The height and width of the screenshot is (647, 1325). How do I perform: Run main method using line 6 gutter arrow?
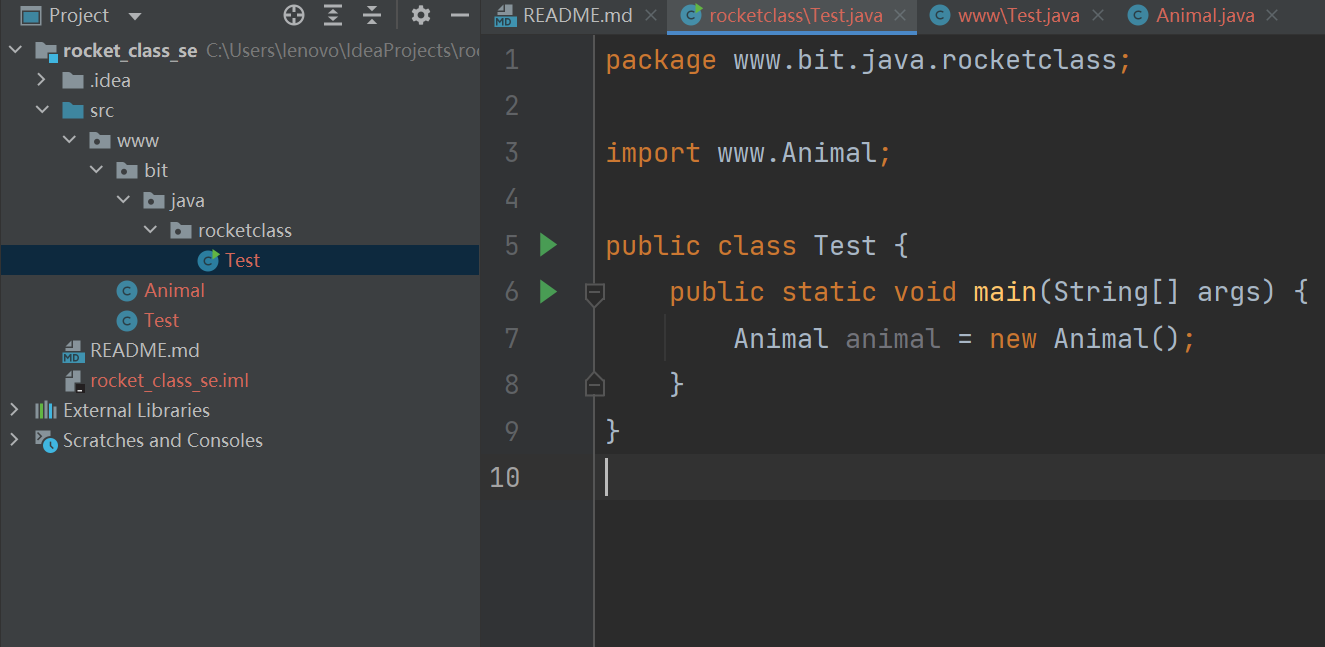(548, 292)
